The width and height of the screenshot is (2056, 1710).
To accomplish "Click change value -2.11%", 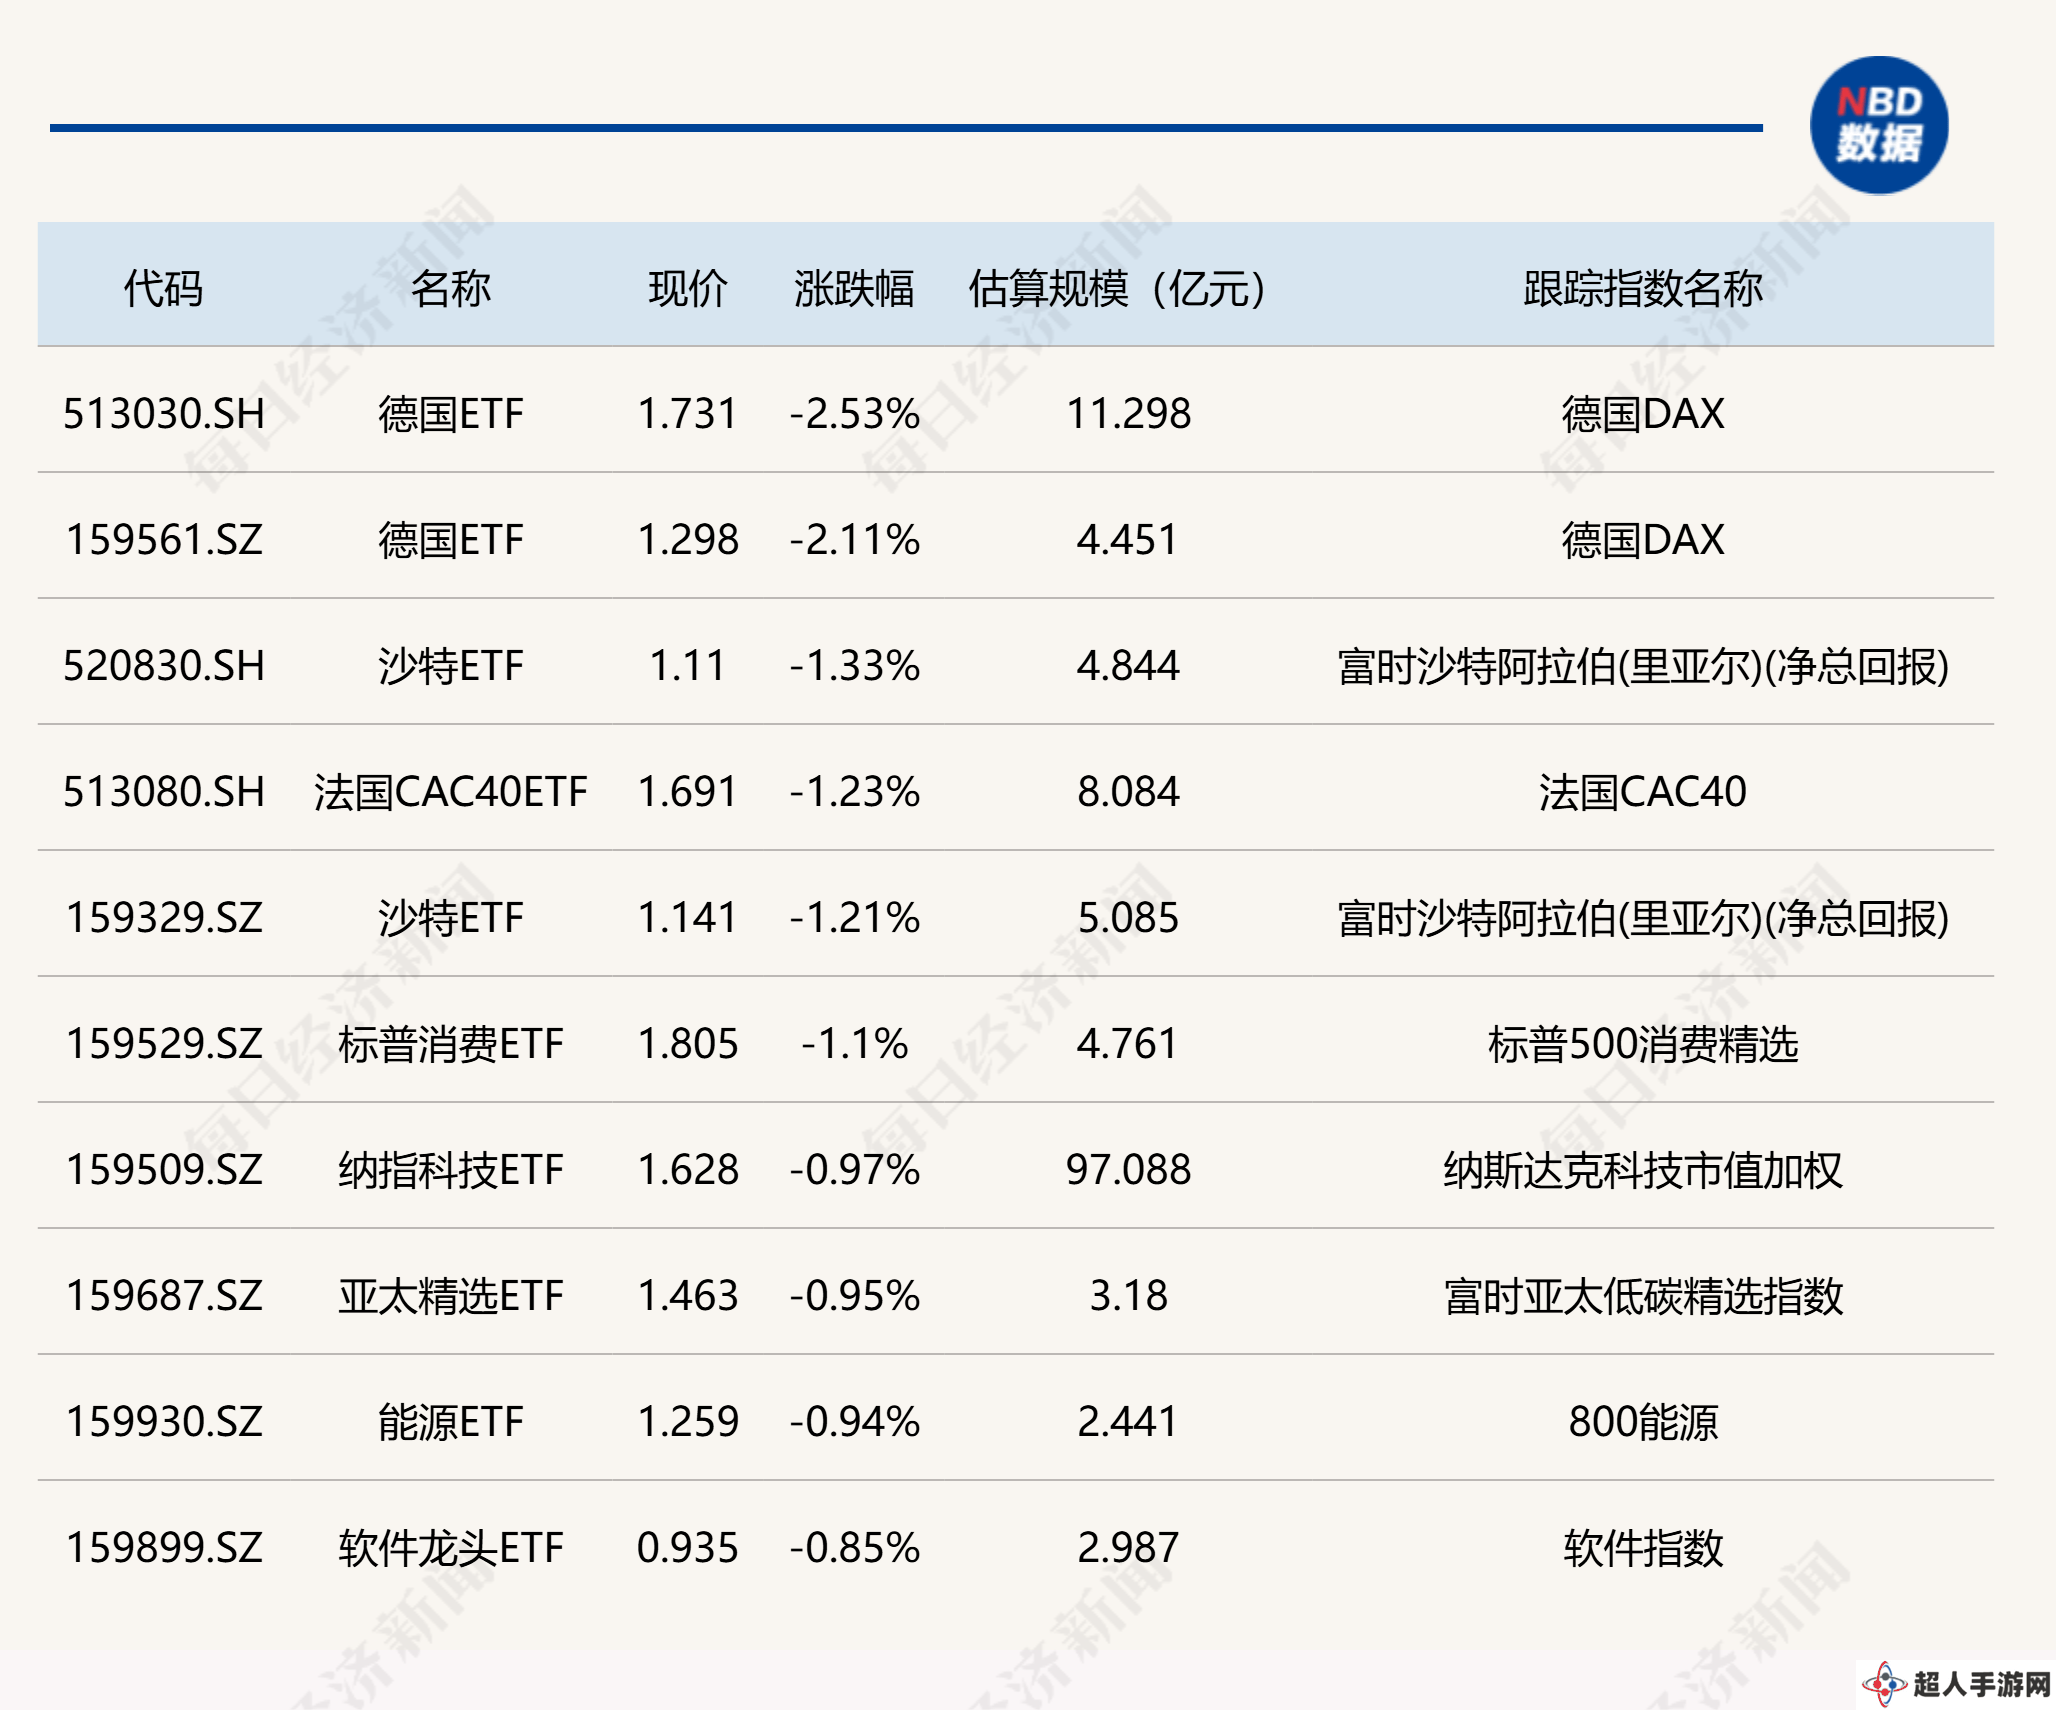I will coord(855,539).
